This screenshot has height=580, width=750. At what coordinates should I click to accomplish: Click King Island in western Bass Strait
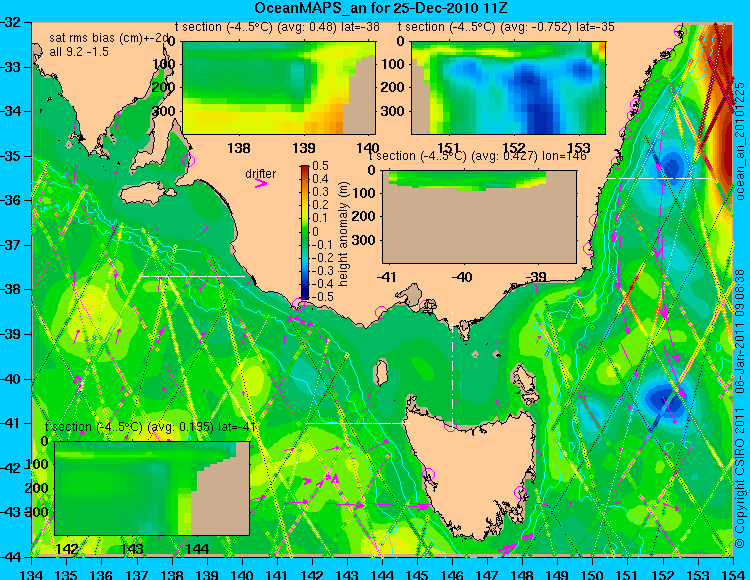click(x=381, y=372)
